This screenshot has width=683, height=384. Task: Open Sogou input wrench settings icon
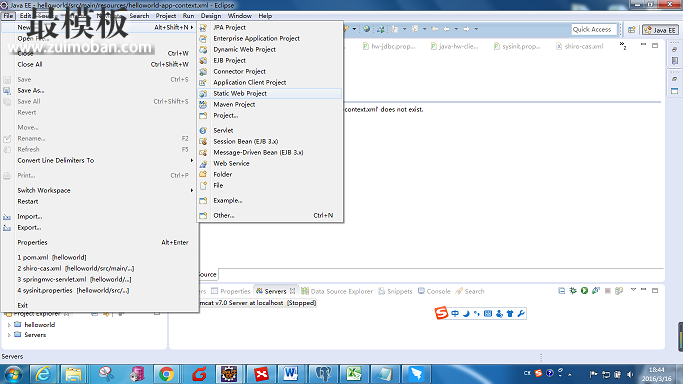pyautogui.click(x=521, y=313)
